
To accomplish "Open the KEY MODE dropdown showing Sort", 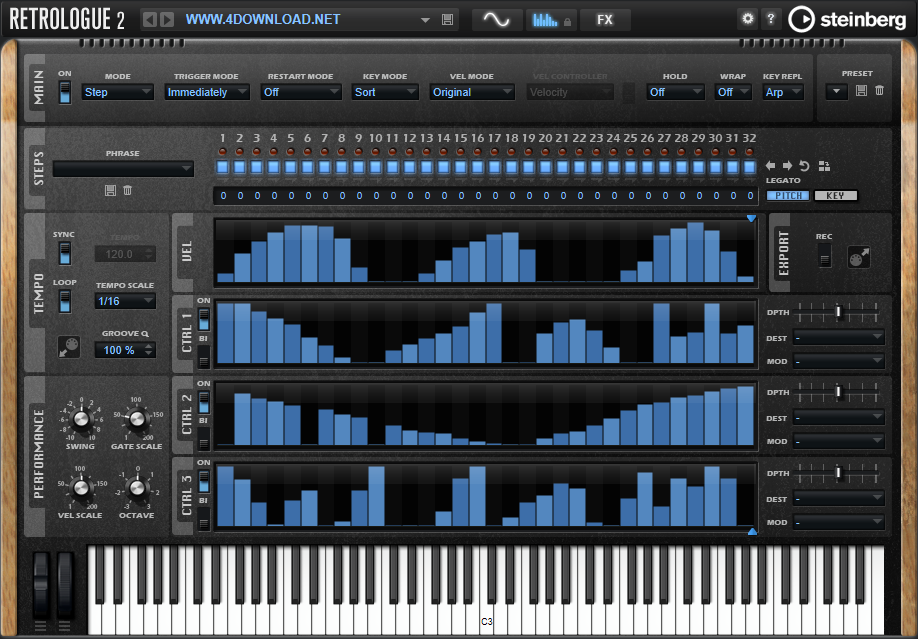I will tap(385, 92).
